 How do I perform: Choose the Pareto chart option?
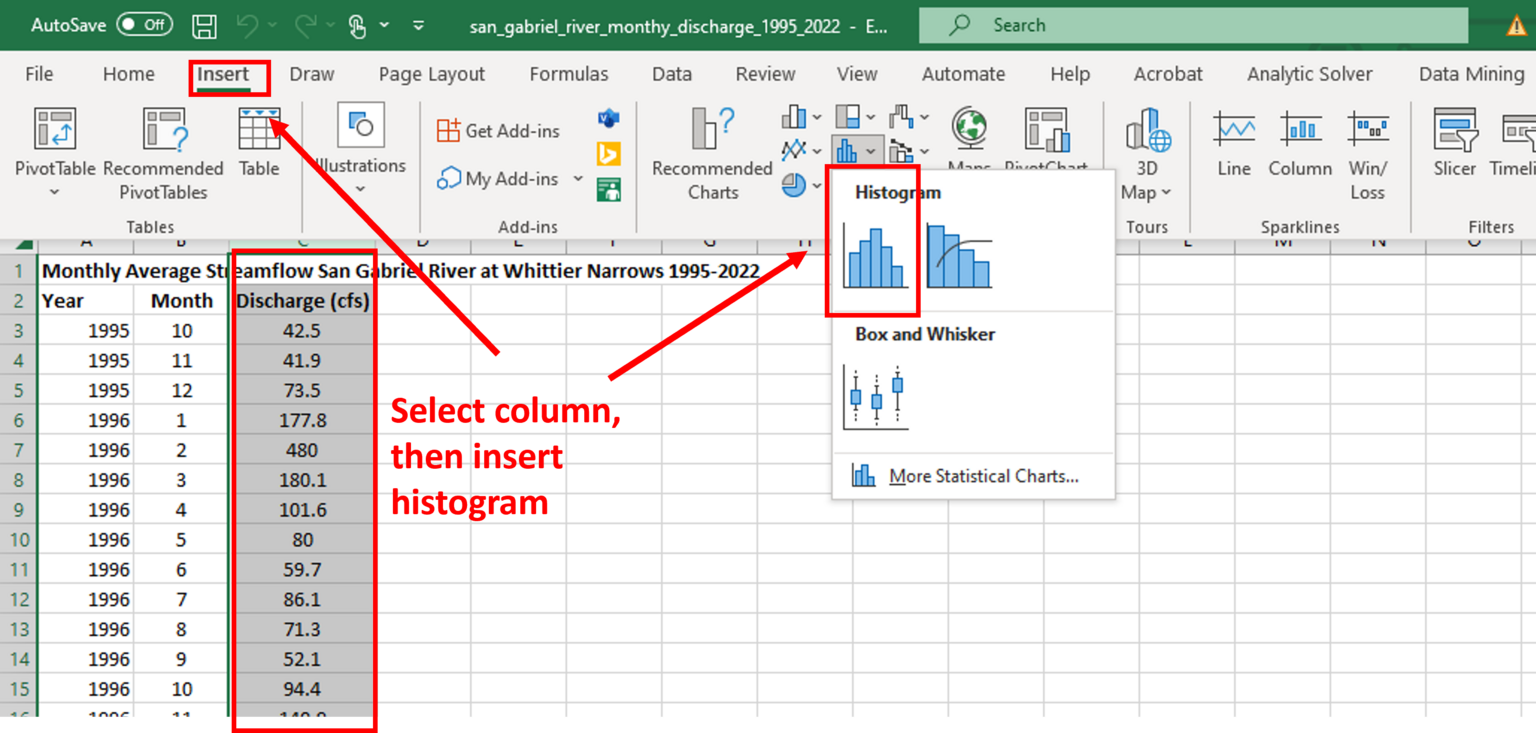959,258
